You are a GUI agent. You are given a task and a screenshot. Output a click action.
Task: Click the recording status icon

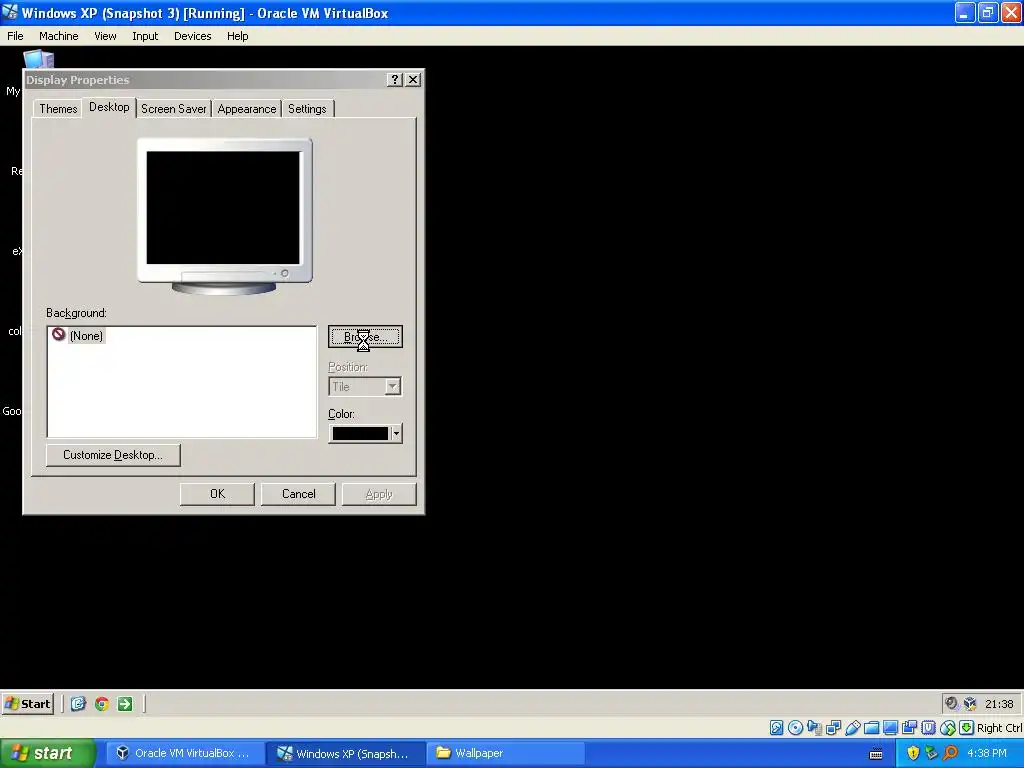[x=909, y=728]
